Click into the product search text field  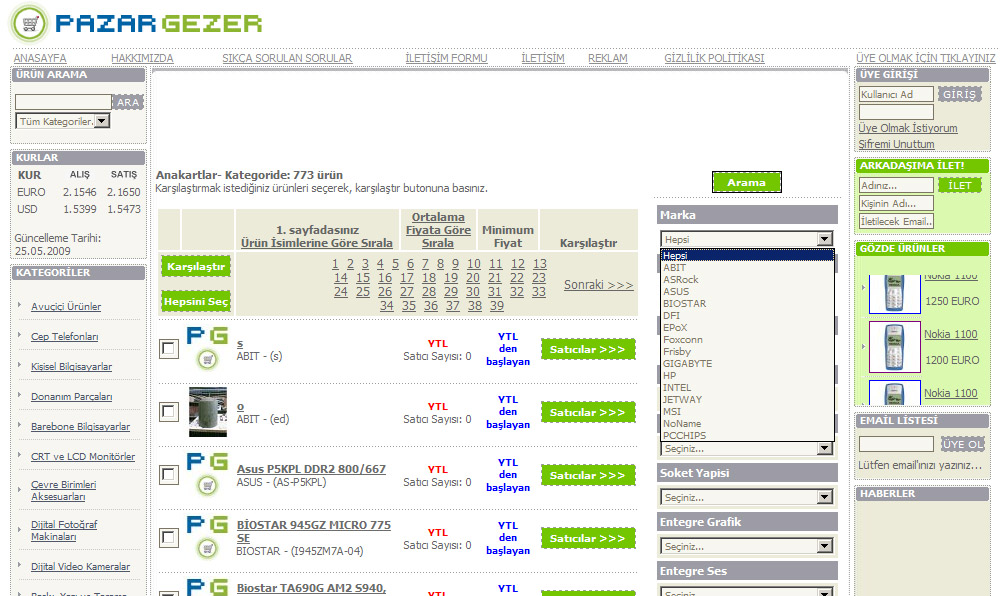pos(63,102)
